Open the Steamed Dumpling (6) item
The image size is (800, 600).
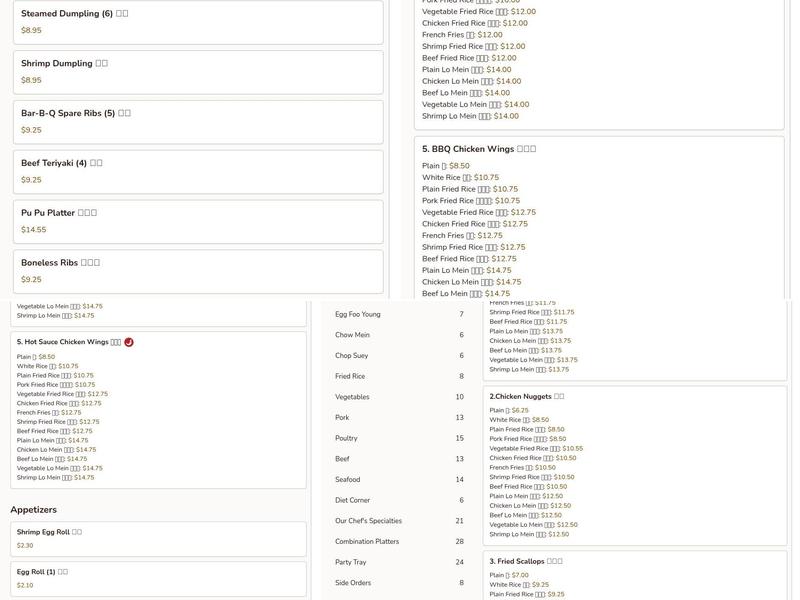(198, 22)
